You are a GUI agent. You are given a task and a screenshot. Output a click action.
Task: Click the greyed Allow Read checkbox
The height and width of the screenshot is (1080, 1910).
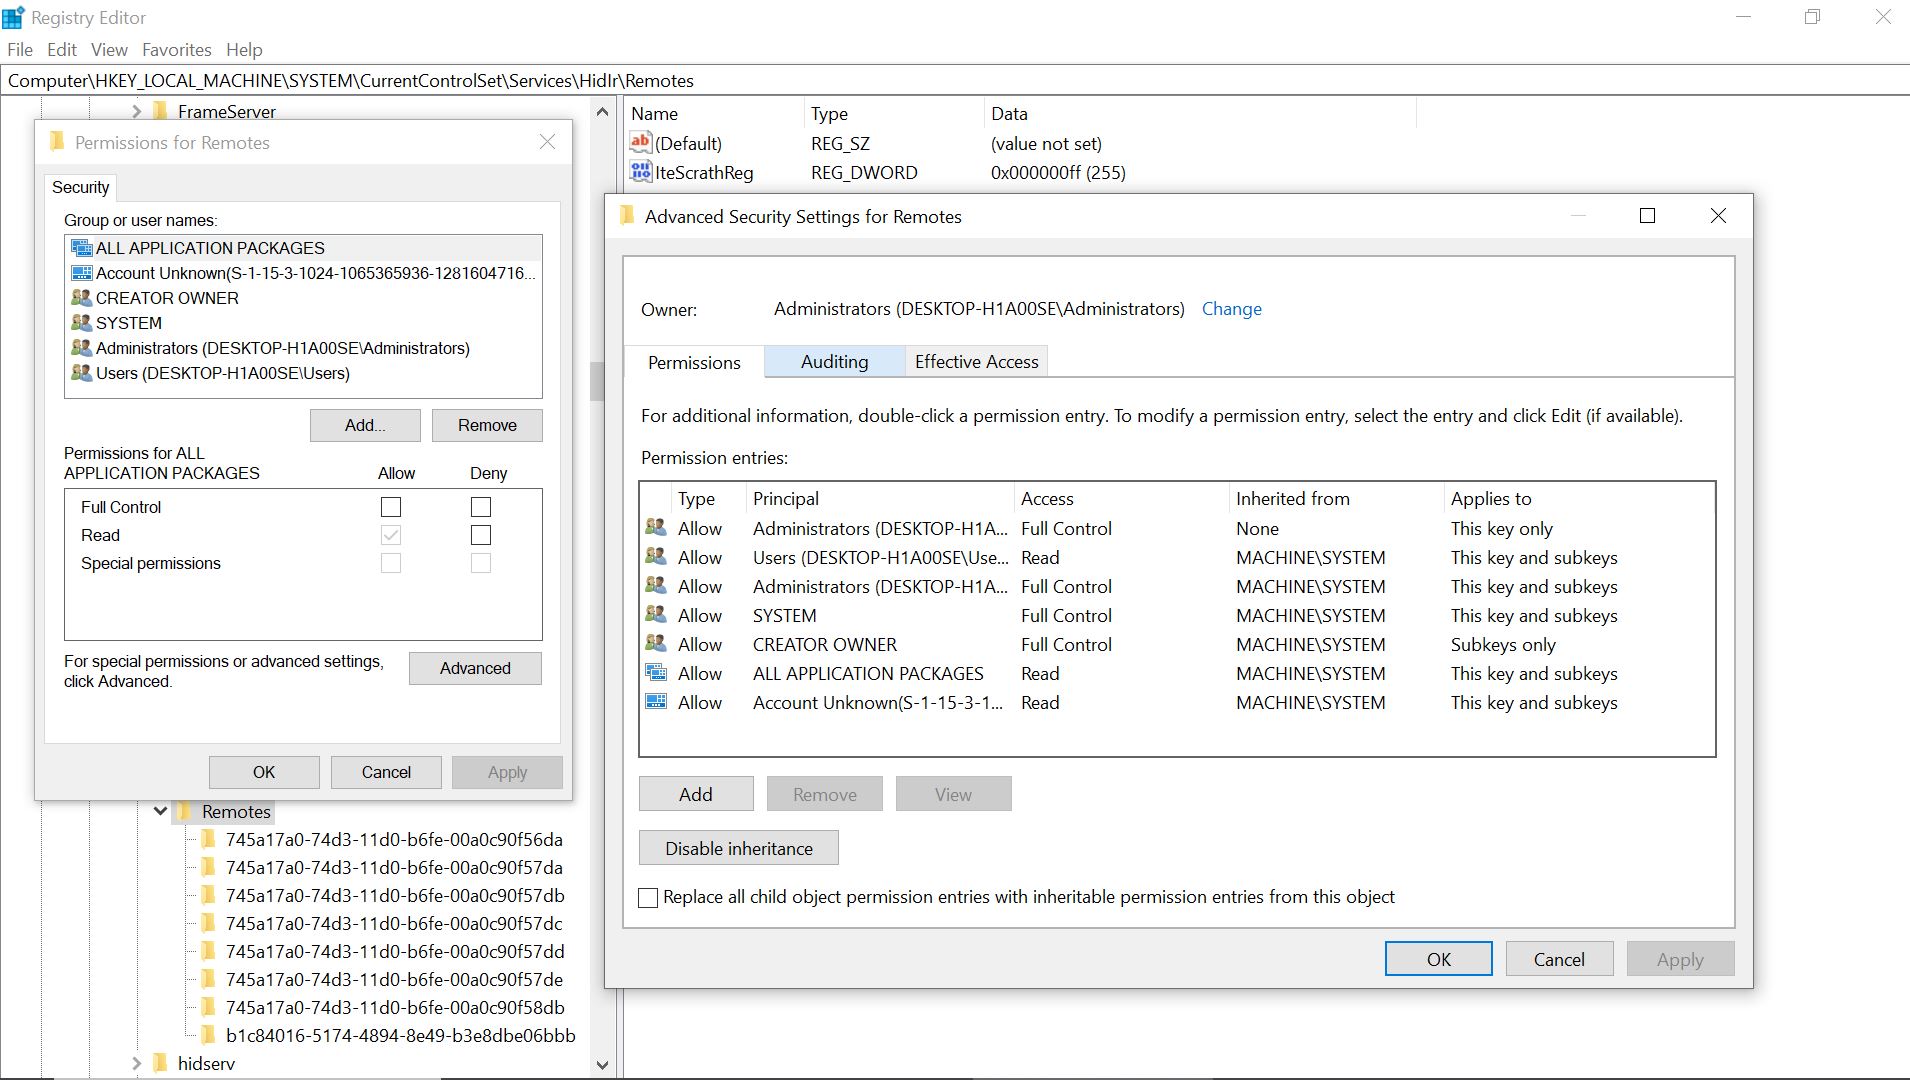coord(391,535)
